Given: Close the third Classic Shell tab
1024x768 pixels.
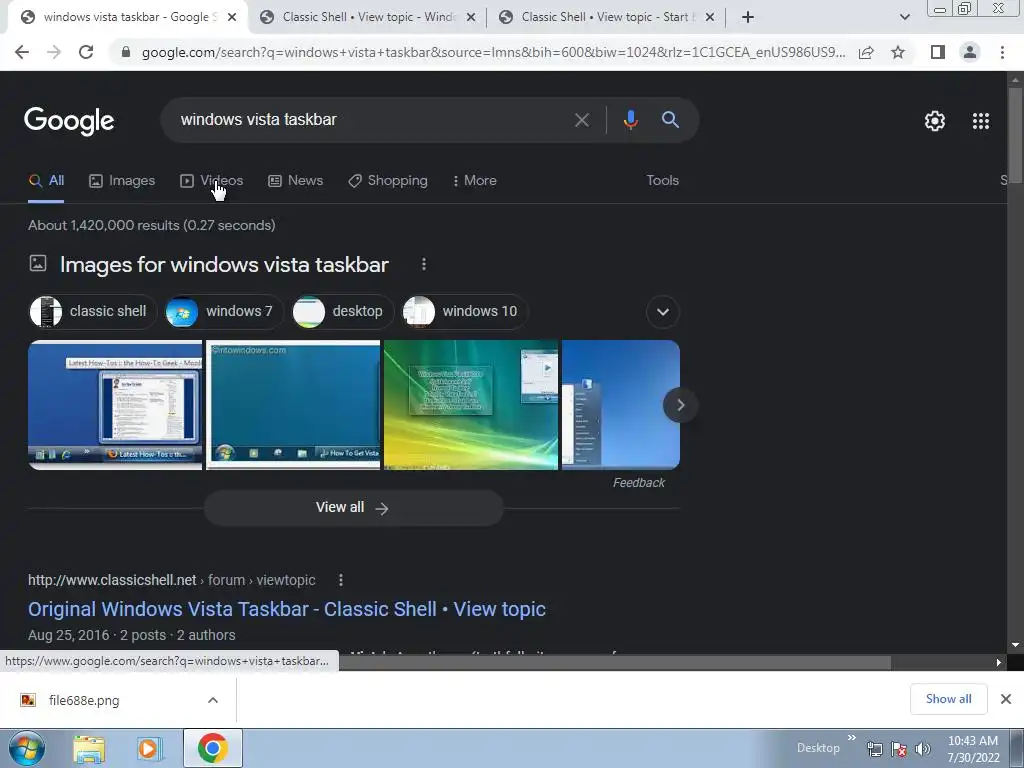Looking at the screenshot, I should [x=710, y=17].
